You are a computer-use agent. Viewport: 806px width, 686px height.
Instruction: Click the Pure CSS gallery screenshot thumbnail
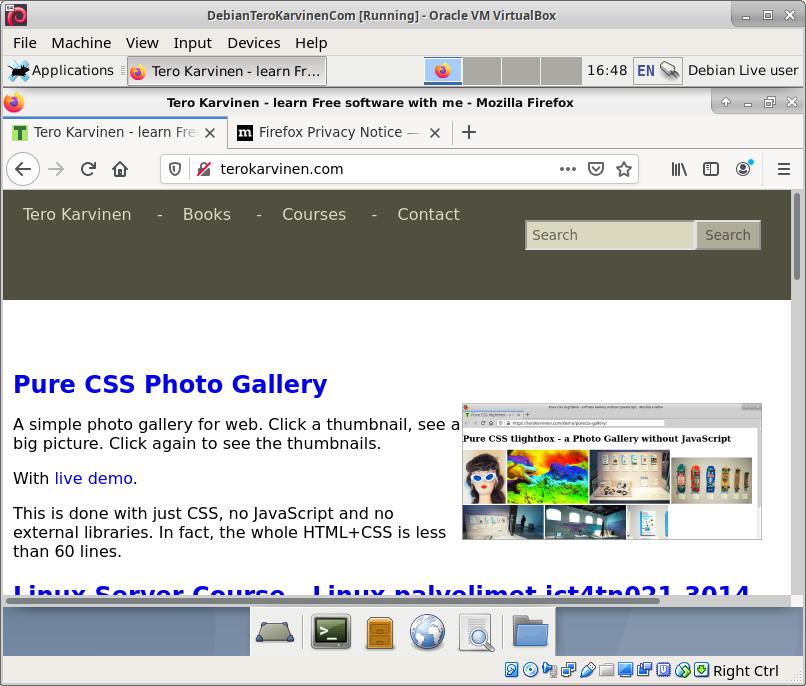click(x=611, y=471)
